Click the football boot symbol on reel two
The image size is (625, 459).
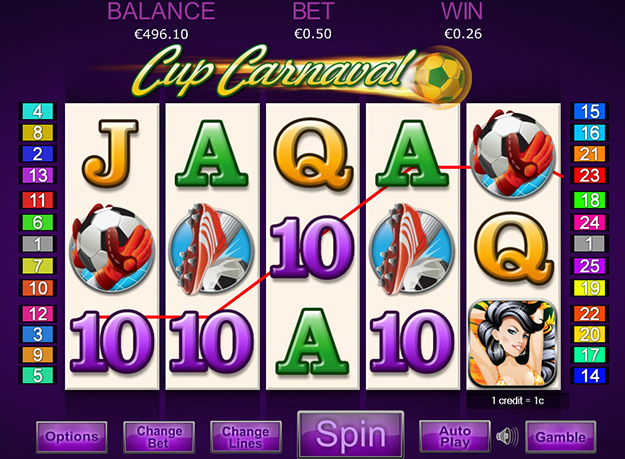212,249
